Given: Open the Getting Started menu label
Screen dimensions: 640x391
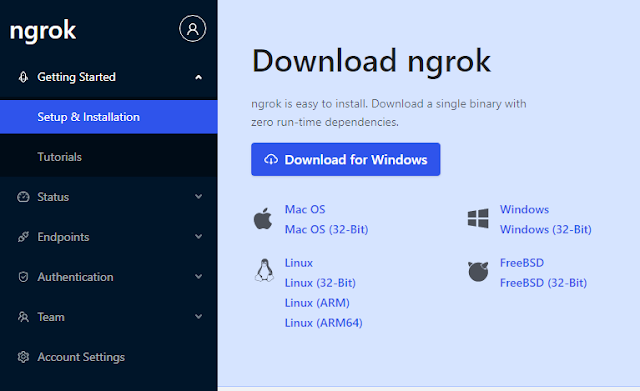Looking at the screenshot, I should point(76,77).
